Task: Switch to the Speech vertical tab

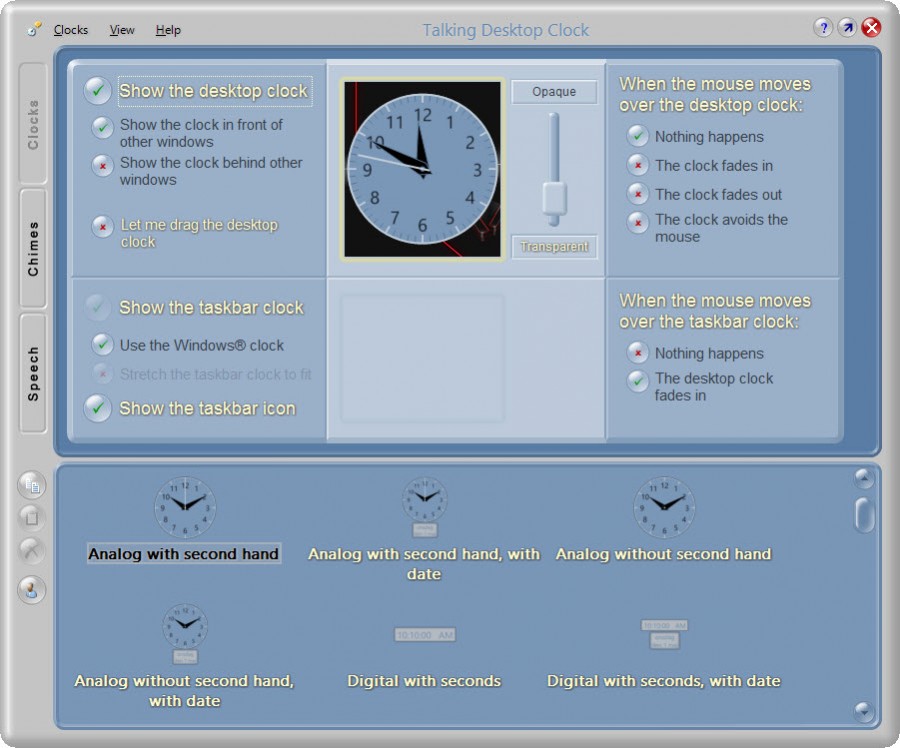Action: (33, 373)
